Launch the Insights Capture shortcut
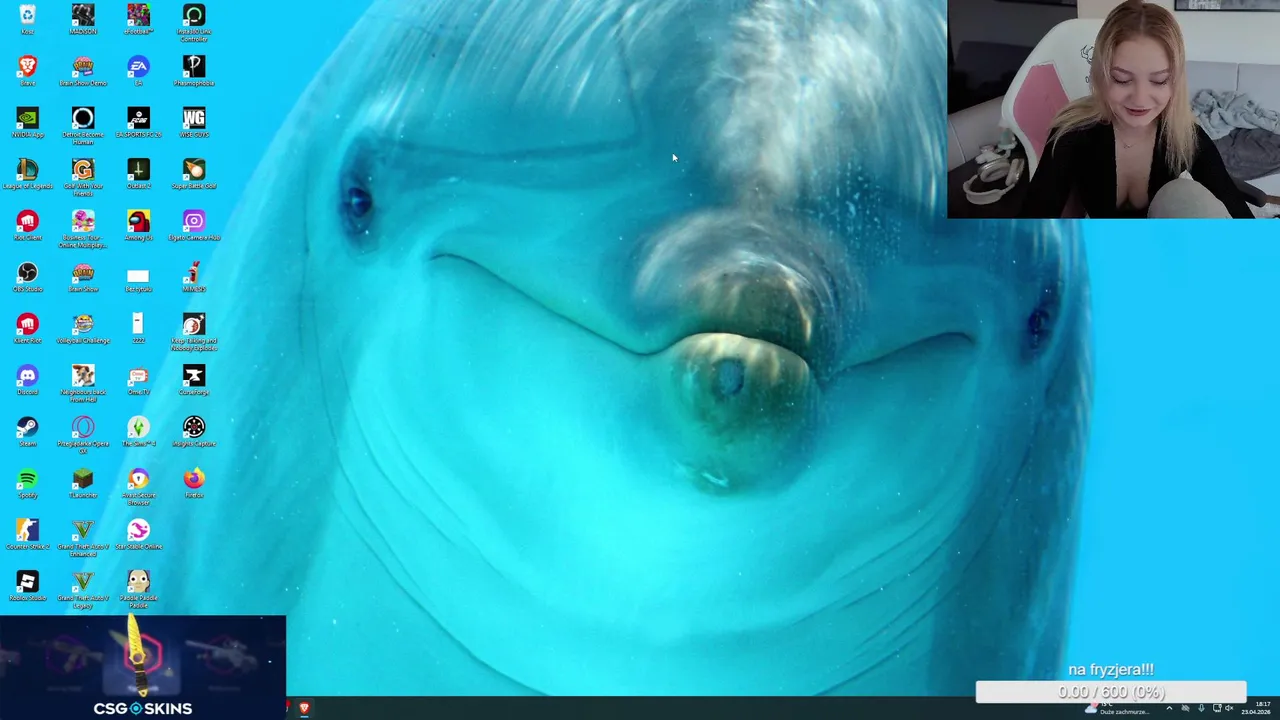1280x720 pixels. 194,431
